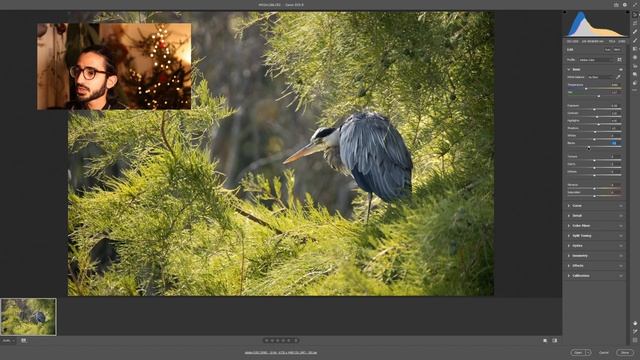Image resolution: width=640 pixels, height=360 pixels.
Task: Click the White Balance eyedropper tool
Action: [619, 77]
